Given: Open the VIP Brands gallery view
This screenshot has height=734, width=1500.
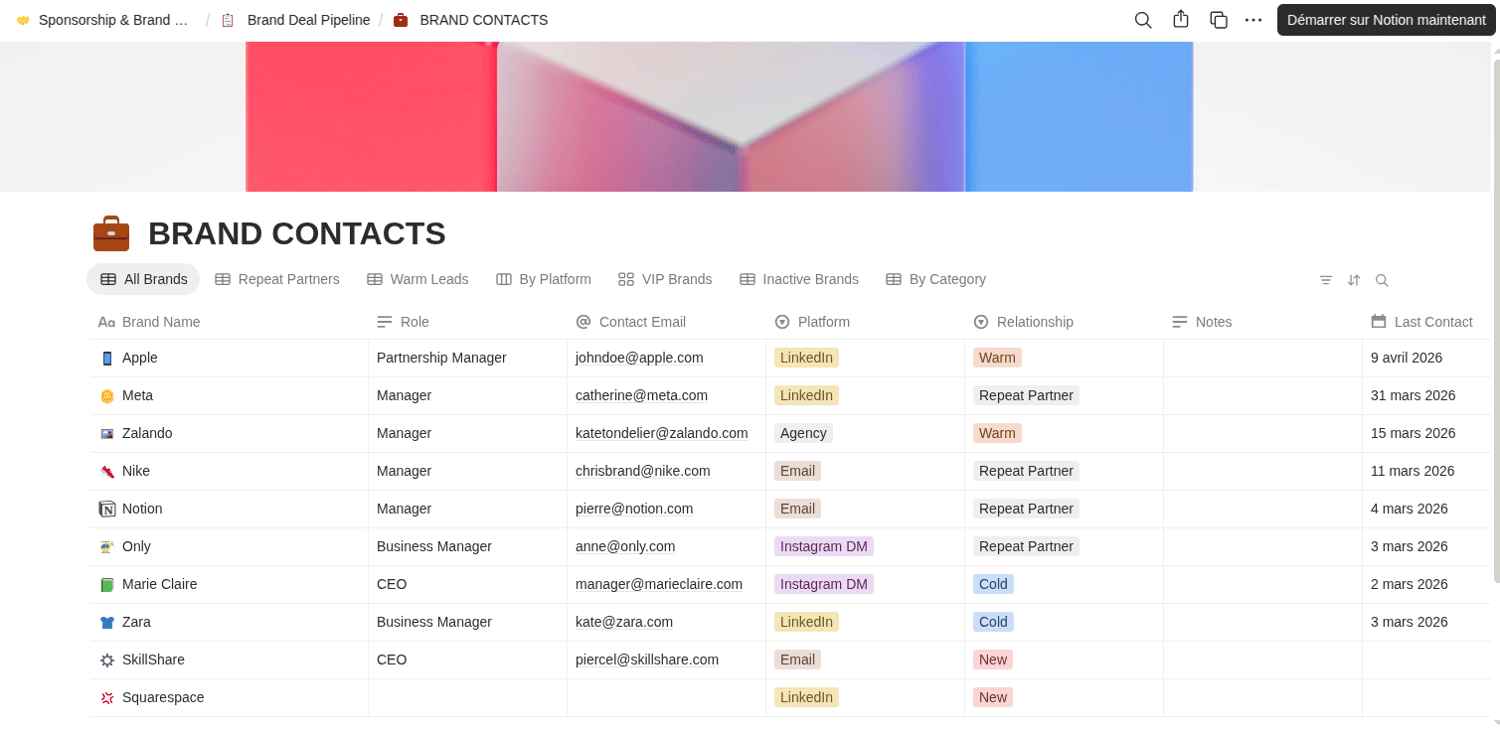Looking at the screenshot, I should pos(665,279).
